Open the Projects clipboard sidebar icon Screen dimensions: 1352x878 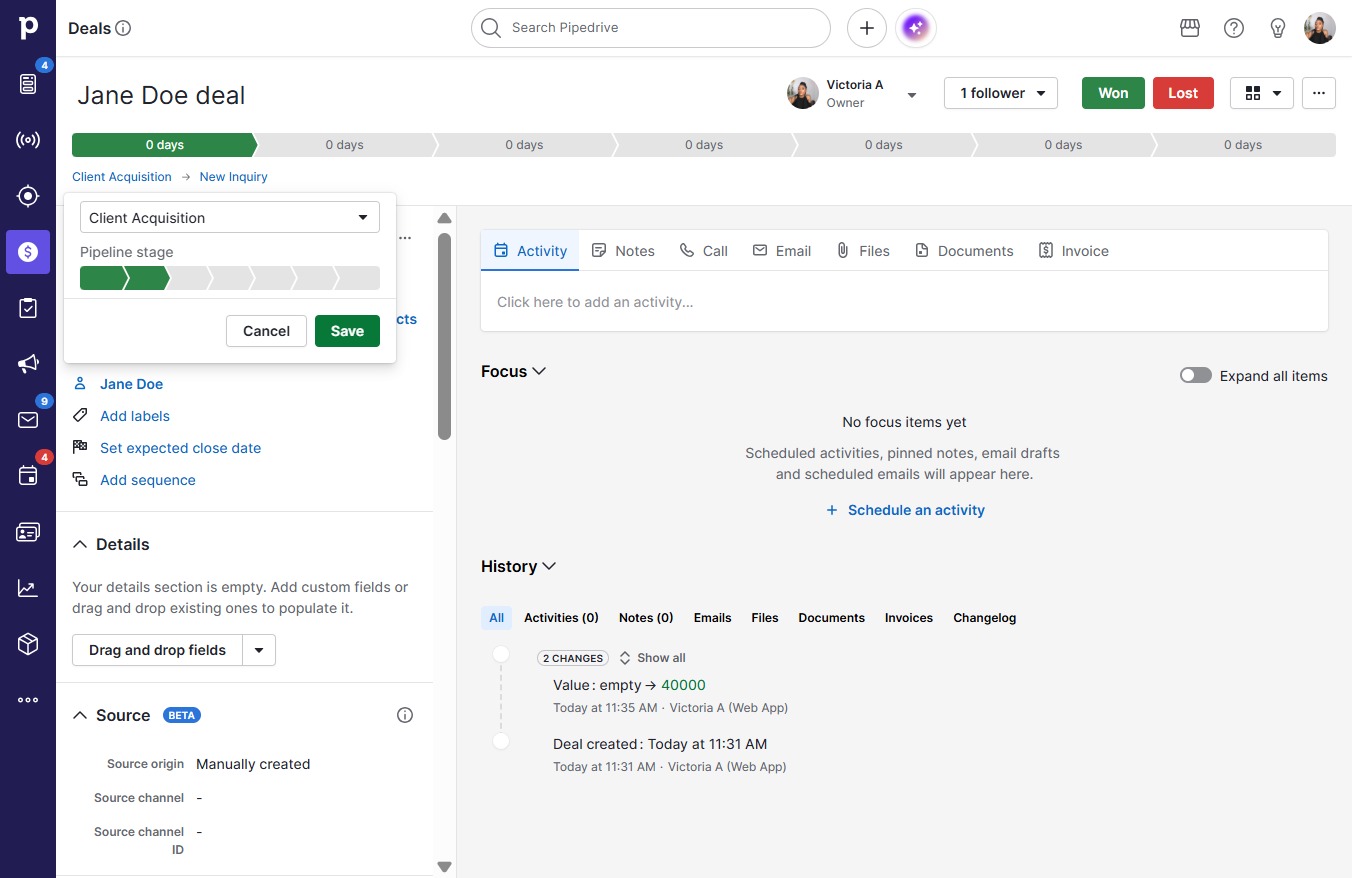tap(28, 308)
